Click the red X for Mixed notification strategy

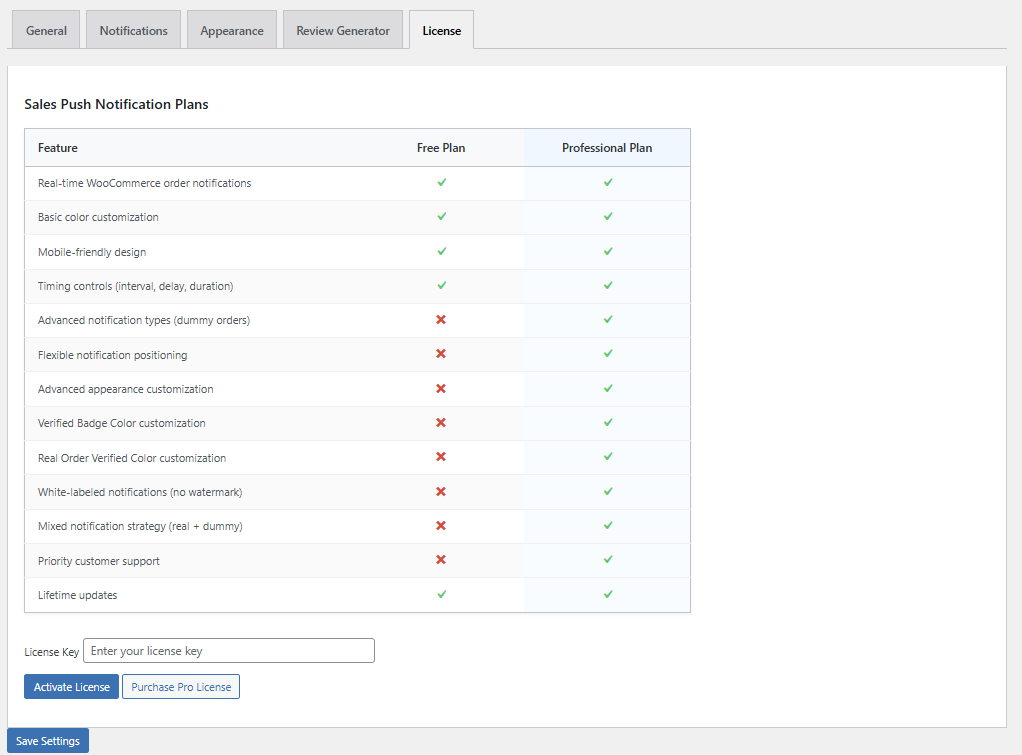tap(441, 526)
